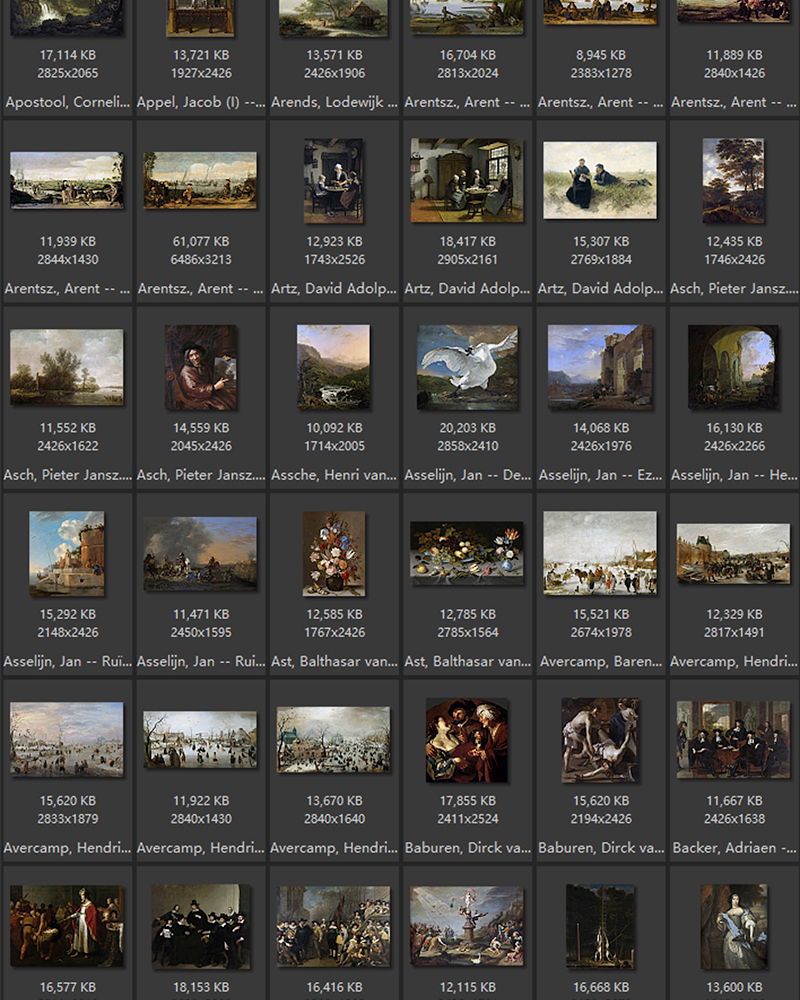
Task: Click the Backer, Adriaen group portrait thumbnail
Action: 733,740
